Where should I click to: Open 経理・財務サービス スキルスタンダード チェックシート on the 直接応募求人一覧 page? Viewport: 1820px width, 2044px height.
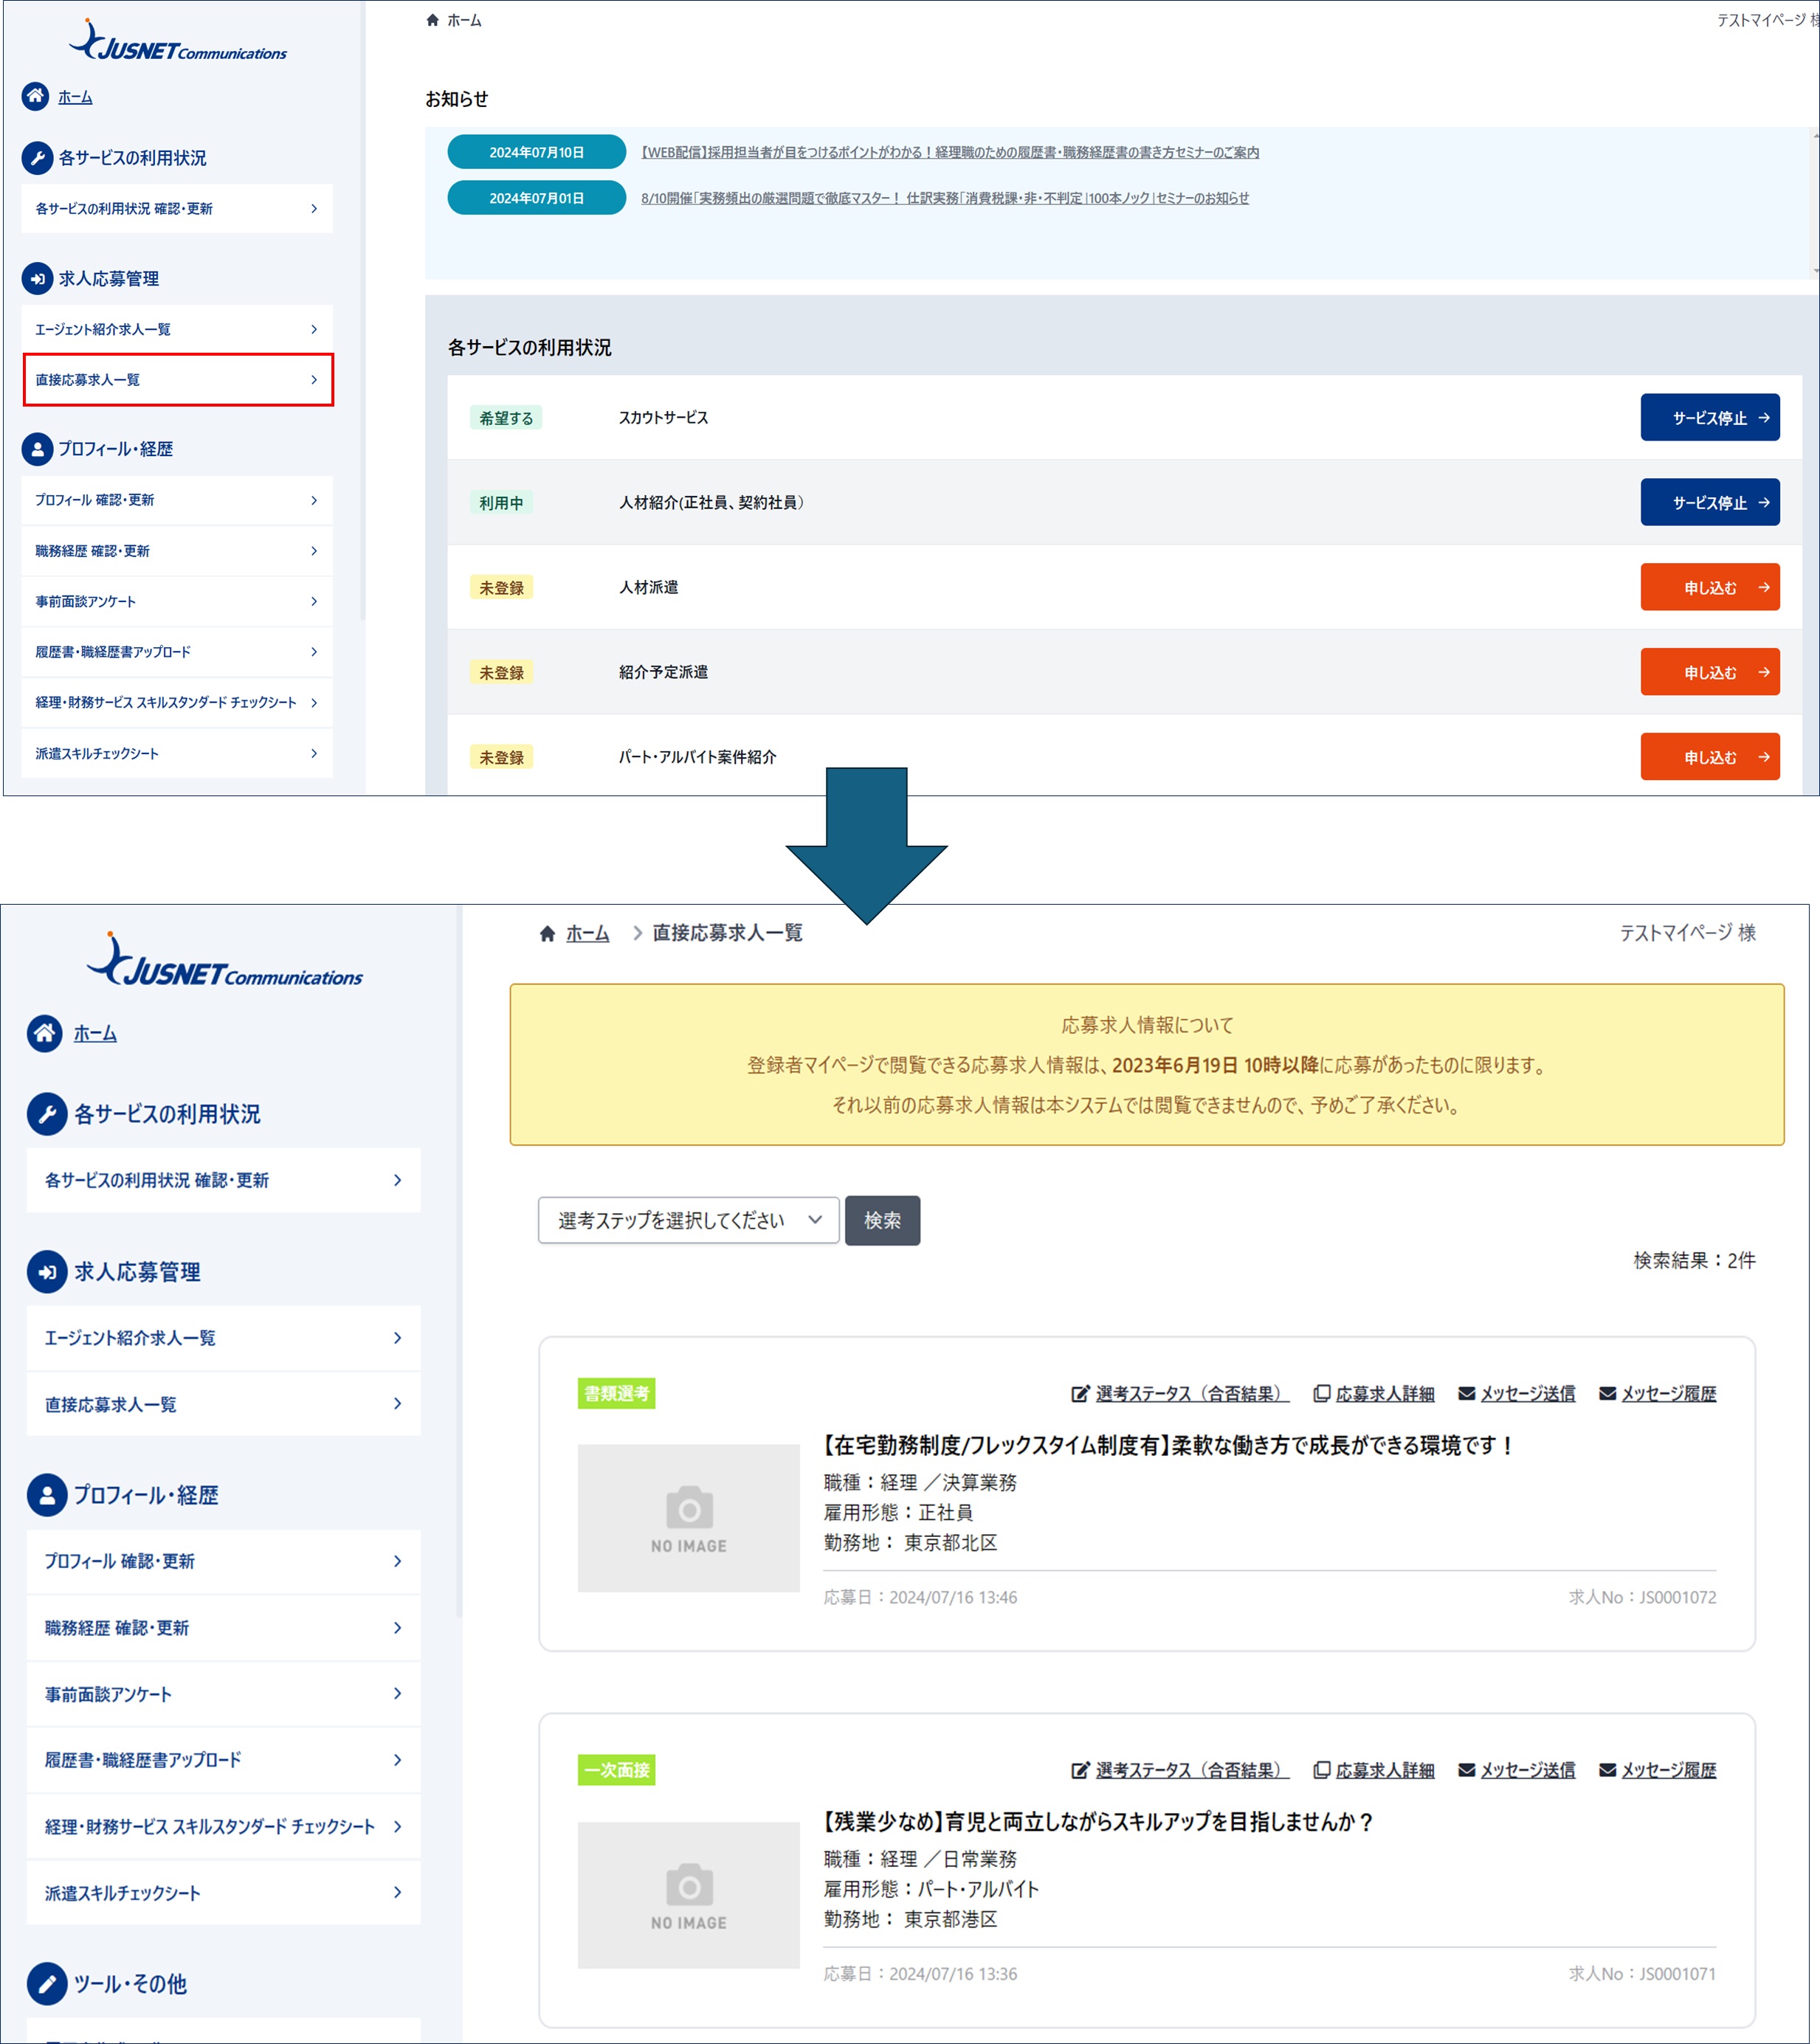[224, 1827]
